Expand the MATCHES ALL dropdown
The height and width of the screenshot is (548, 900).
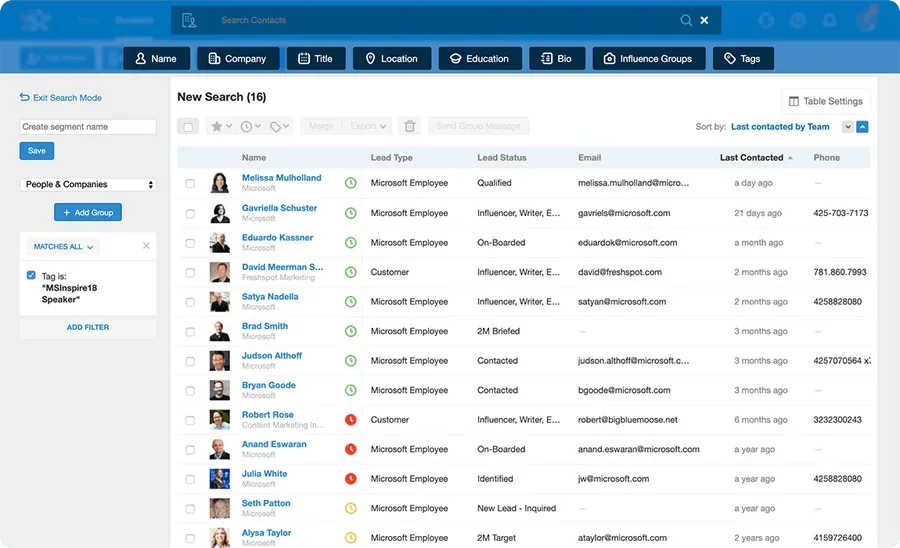click(65, 246)
